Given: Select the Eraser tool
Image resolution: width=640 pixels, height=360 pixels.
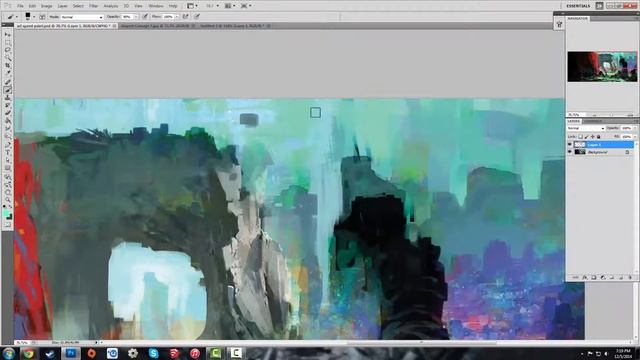Looking at the screenshot, I should (8, 113).
